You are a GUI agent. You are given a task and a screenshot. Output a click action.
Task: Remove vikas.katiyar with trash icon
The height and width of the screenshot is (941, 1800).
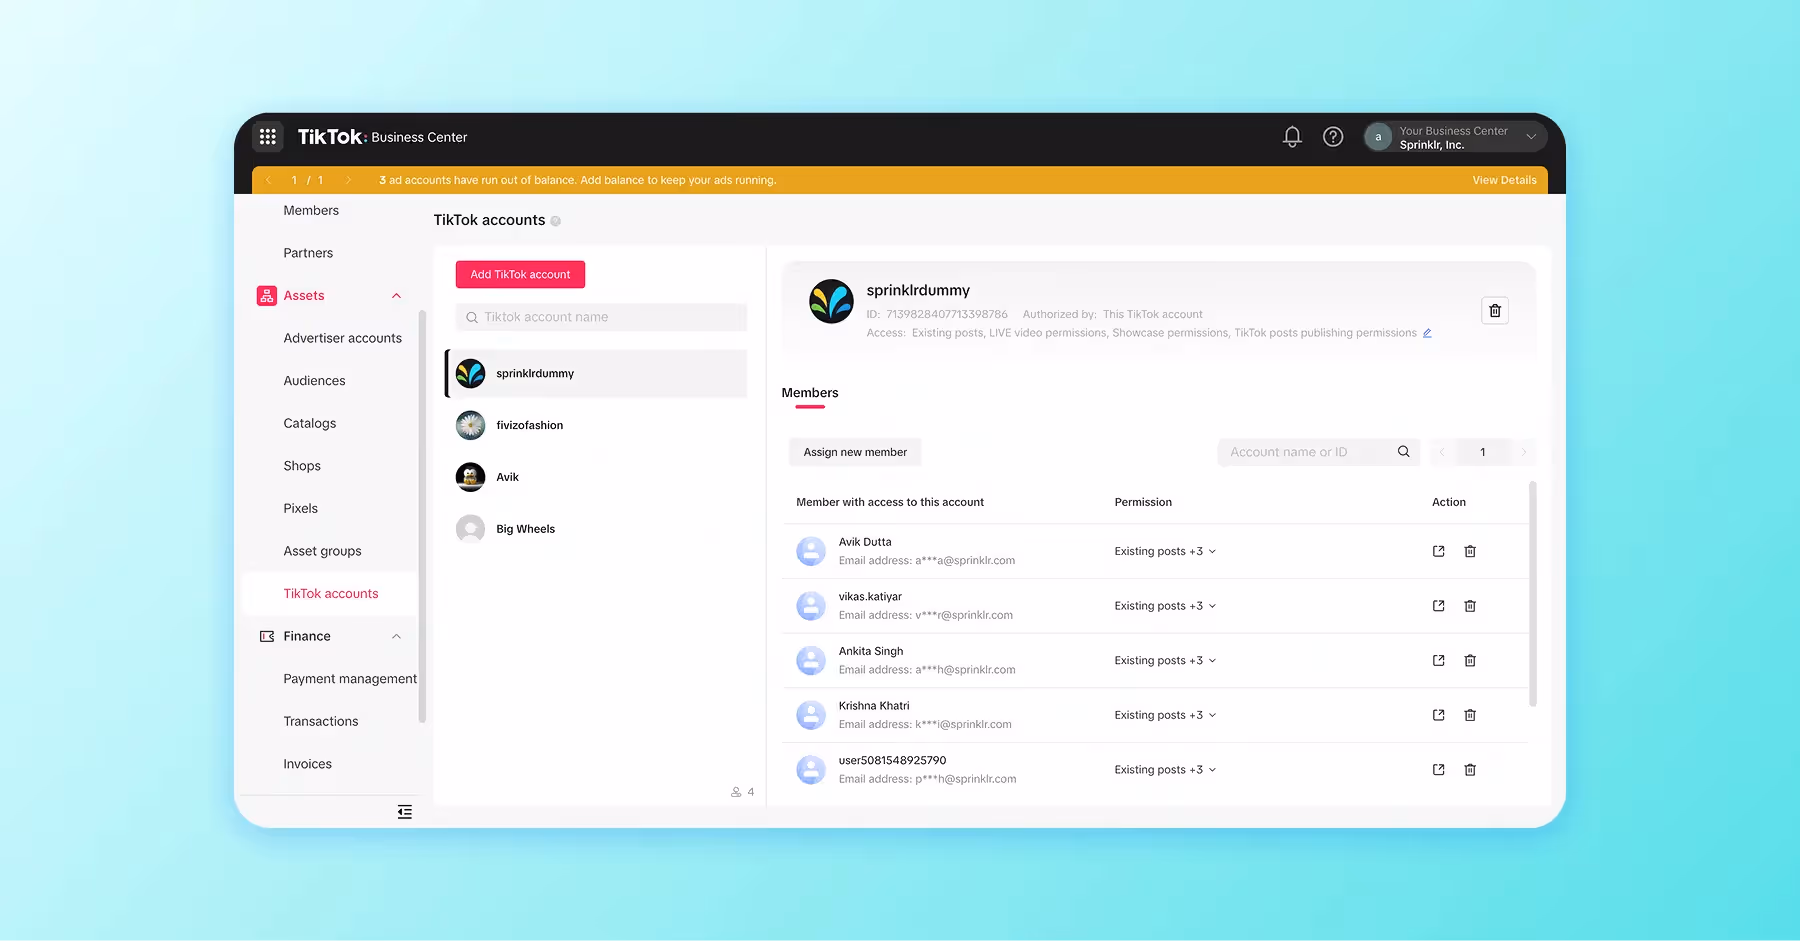coord(1470,606)
